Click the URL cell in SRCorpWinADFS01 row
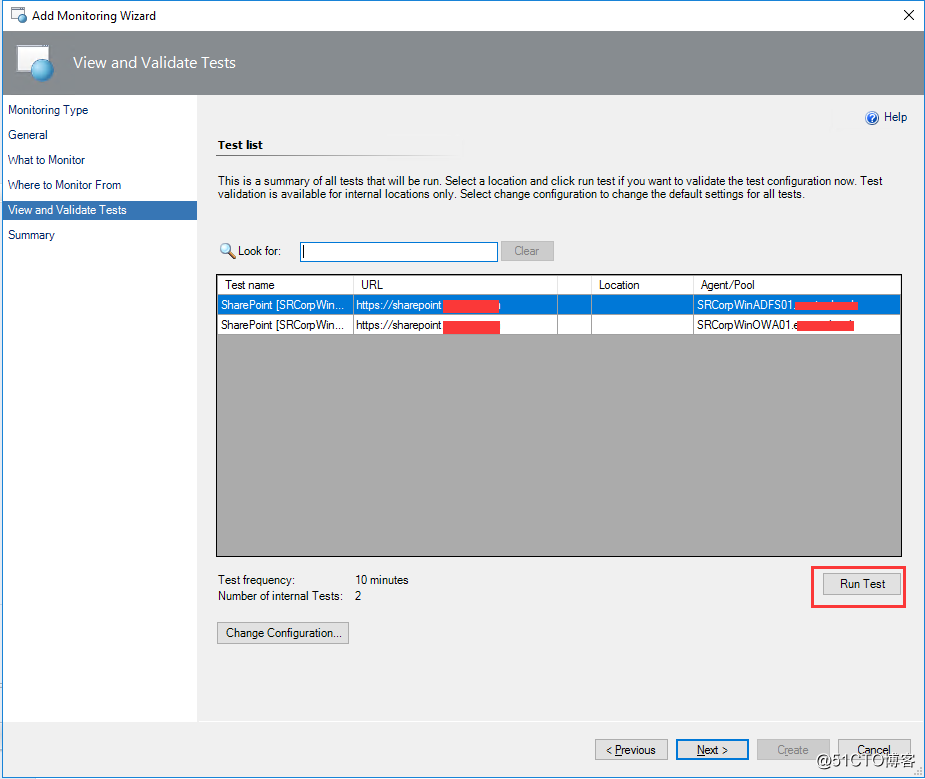The image size is (925, 779). pyautogui.click(x=455, y=305)
